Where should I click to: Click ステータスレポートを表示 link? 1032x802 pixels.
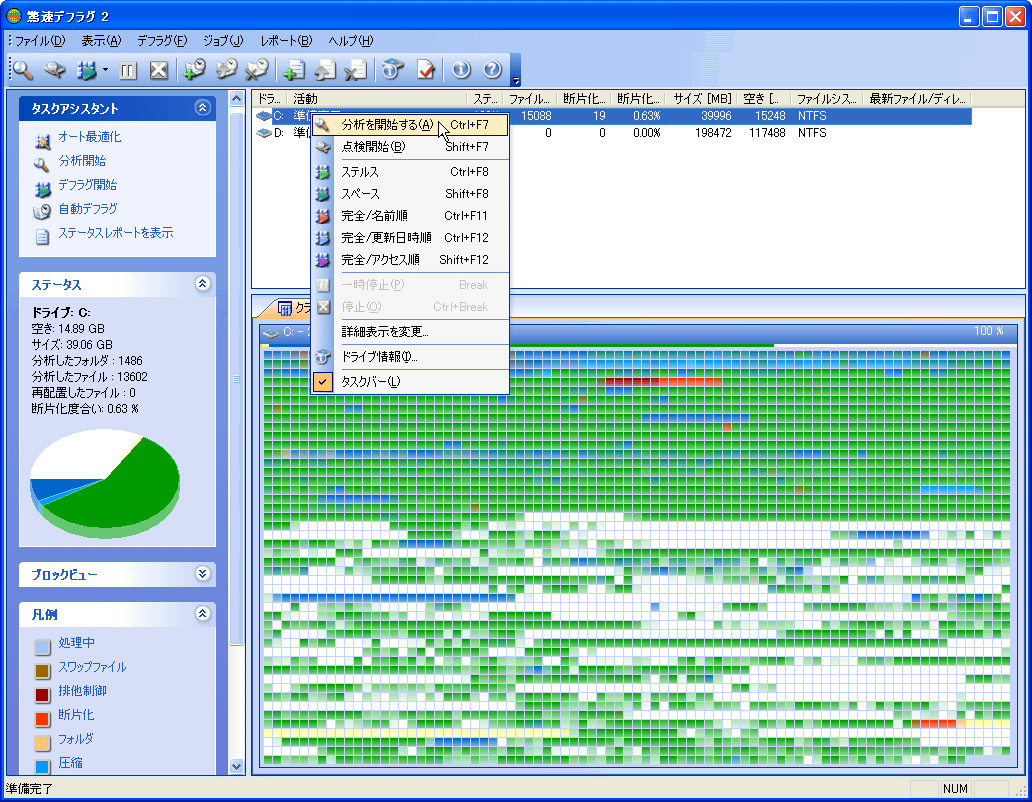click(x=116, y=233)
